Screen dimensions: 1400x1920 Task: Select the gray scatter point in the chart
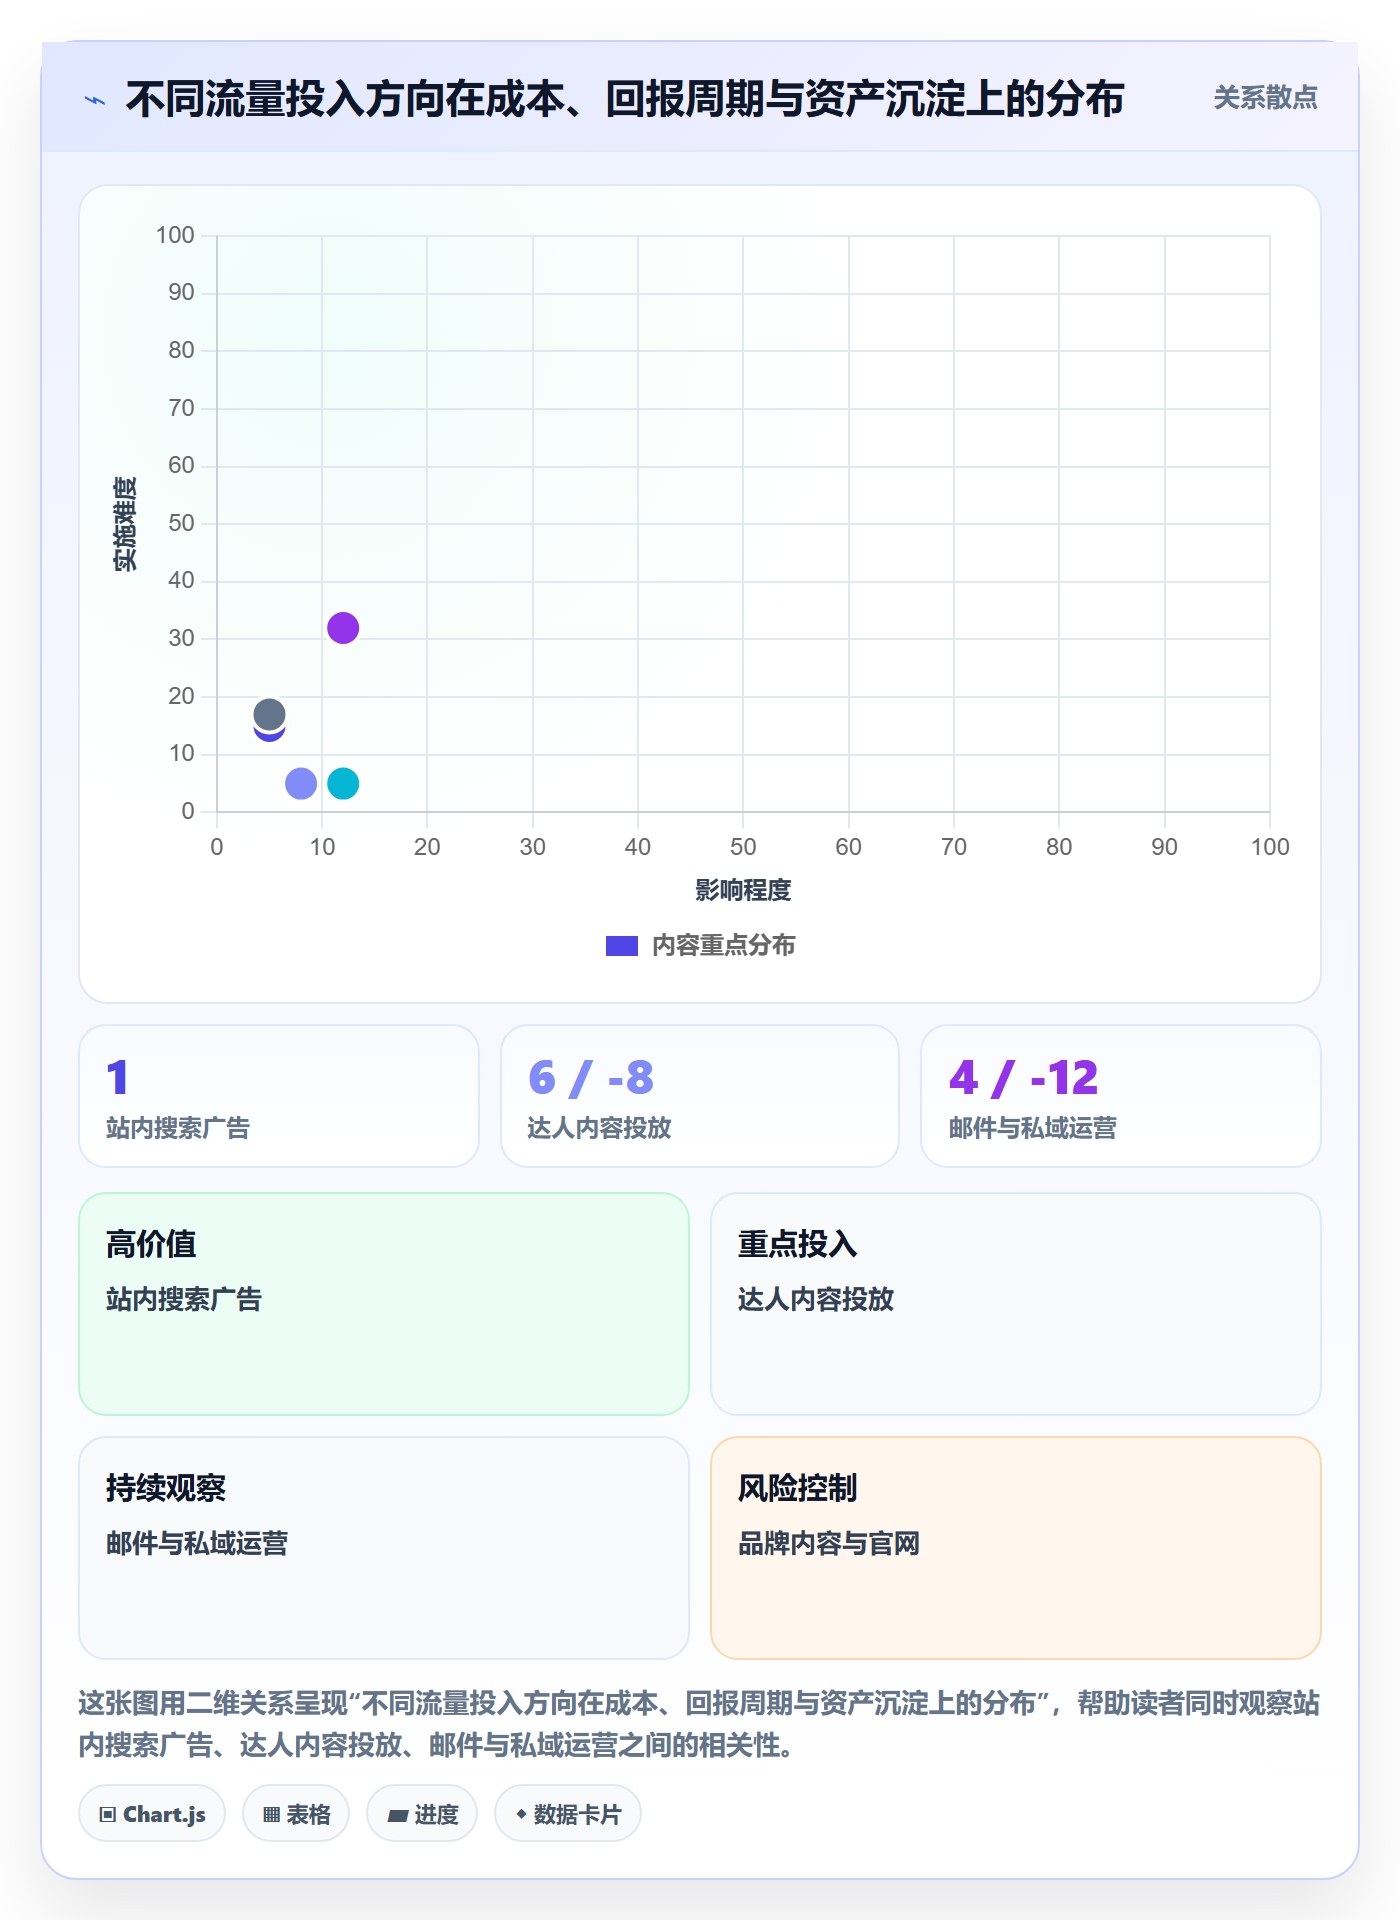(269, 714)
